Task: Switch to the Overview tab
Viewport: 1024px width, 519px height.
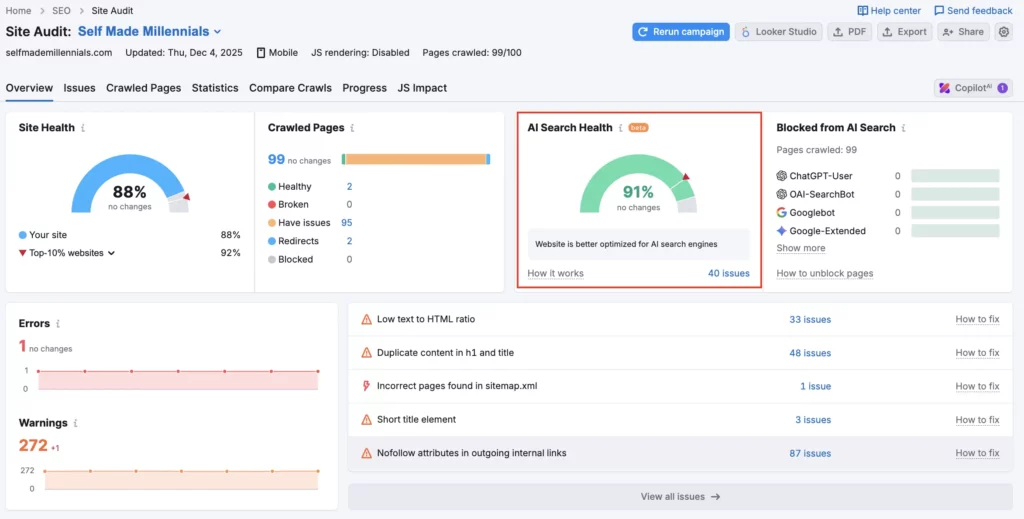Action: click(29, 88)
